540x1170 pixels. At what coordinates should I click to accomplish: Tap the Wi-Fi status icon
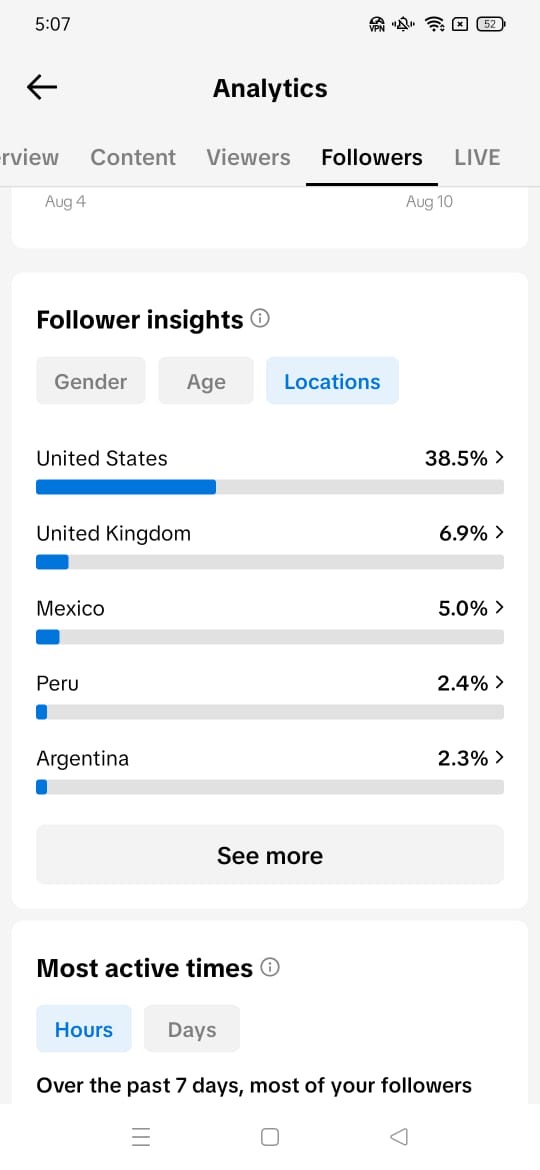pos(435,25)
